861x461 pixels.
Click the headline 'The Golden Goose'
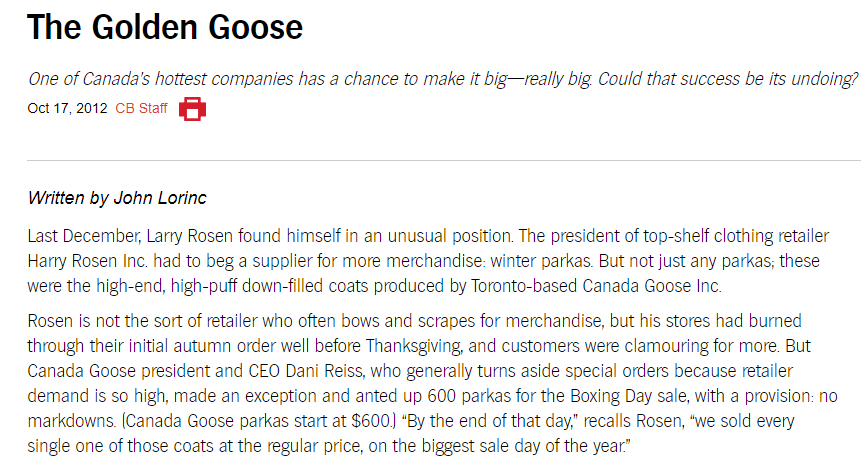pos(165,27)
